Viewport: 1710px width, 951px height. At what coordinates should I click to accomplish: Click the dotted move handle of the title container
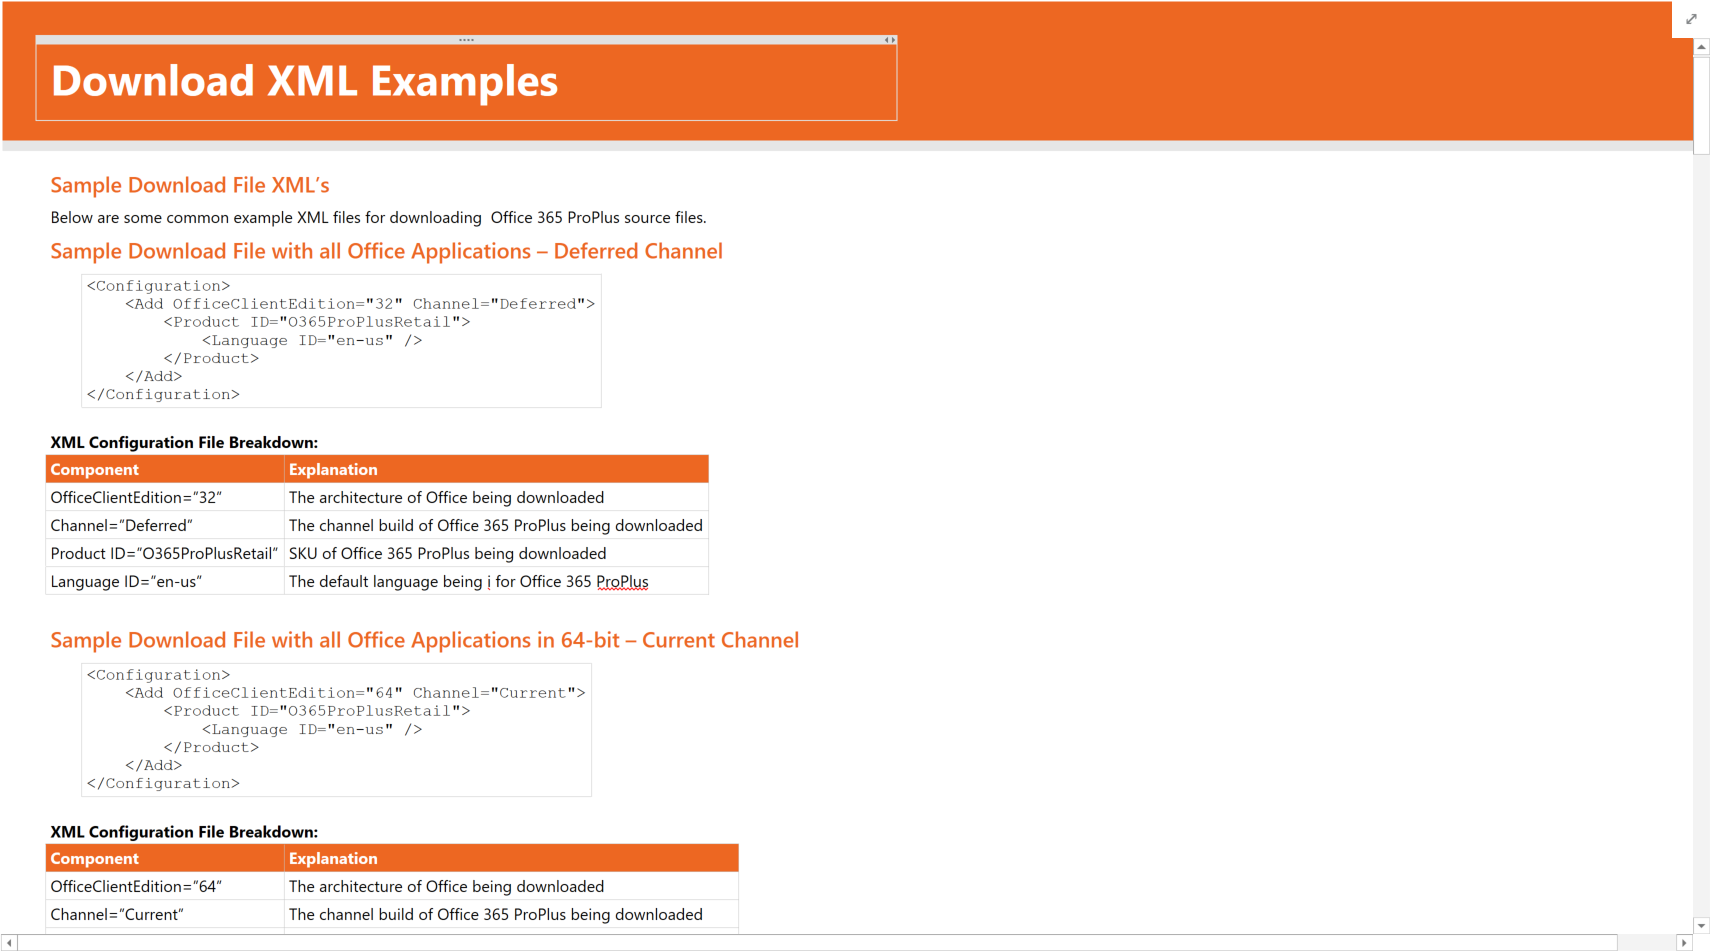[x=466, y=40]
